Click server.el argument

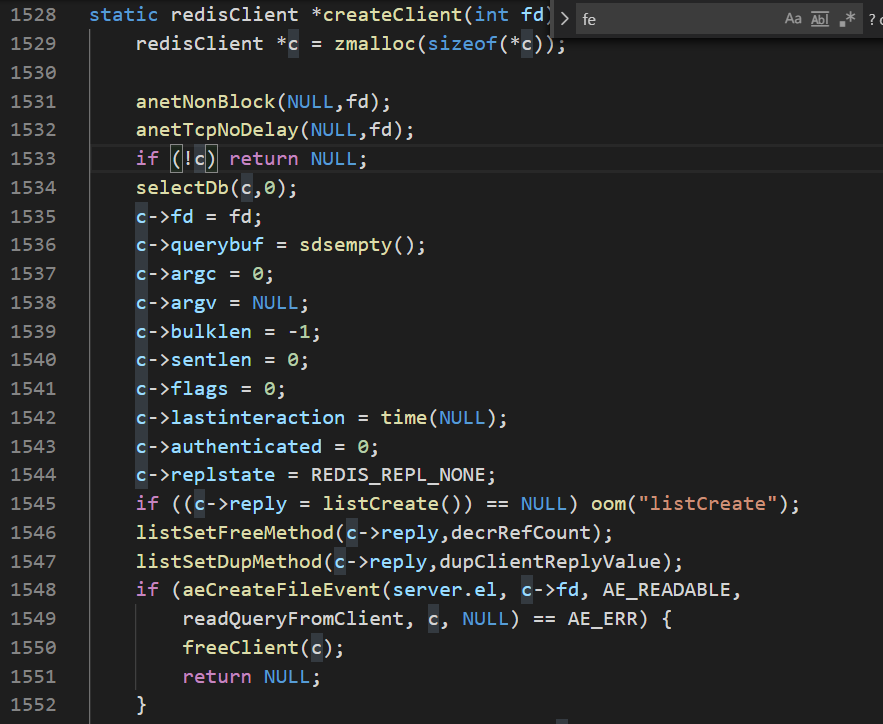[x=445, y=589]
